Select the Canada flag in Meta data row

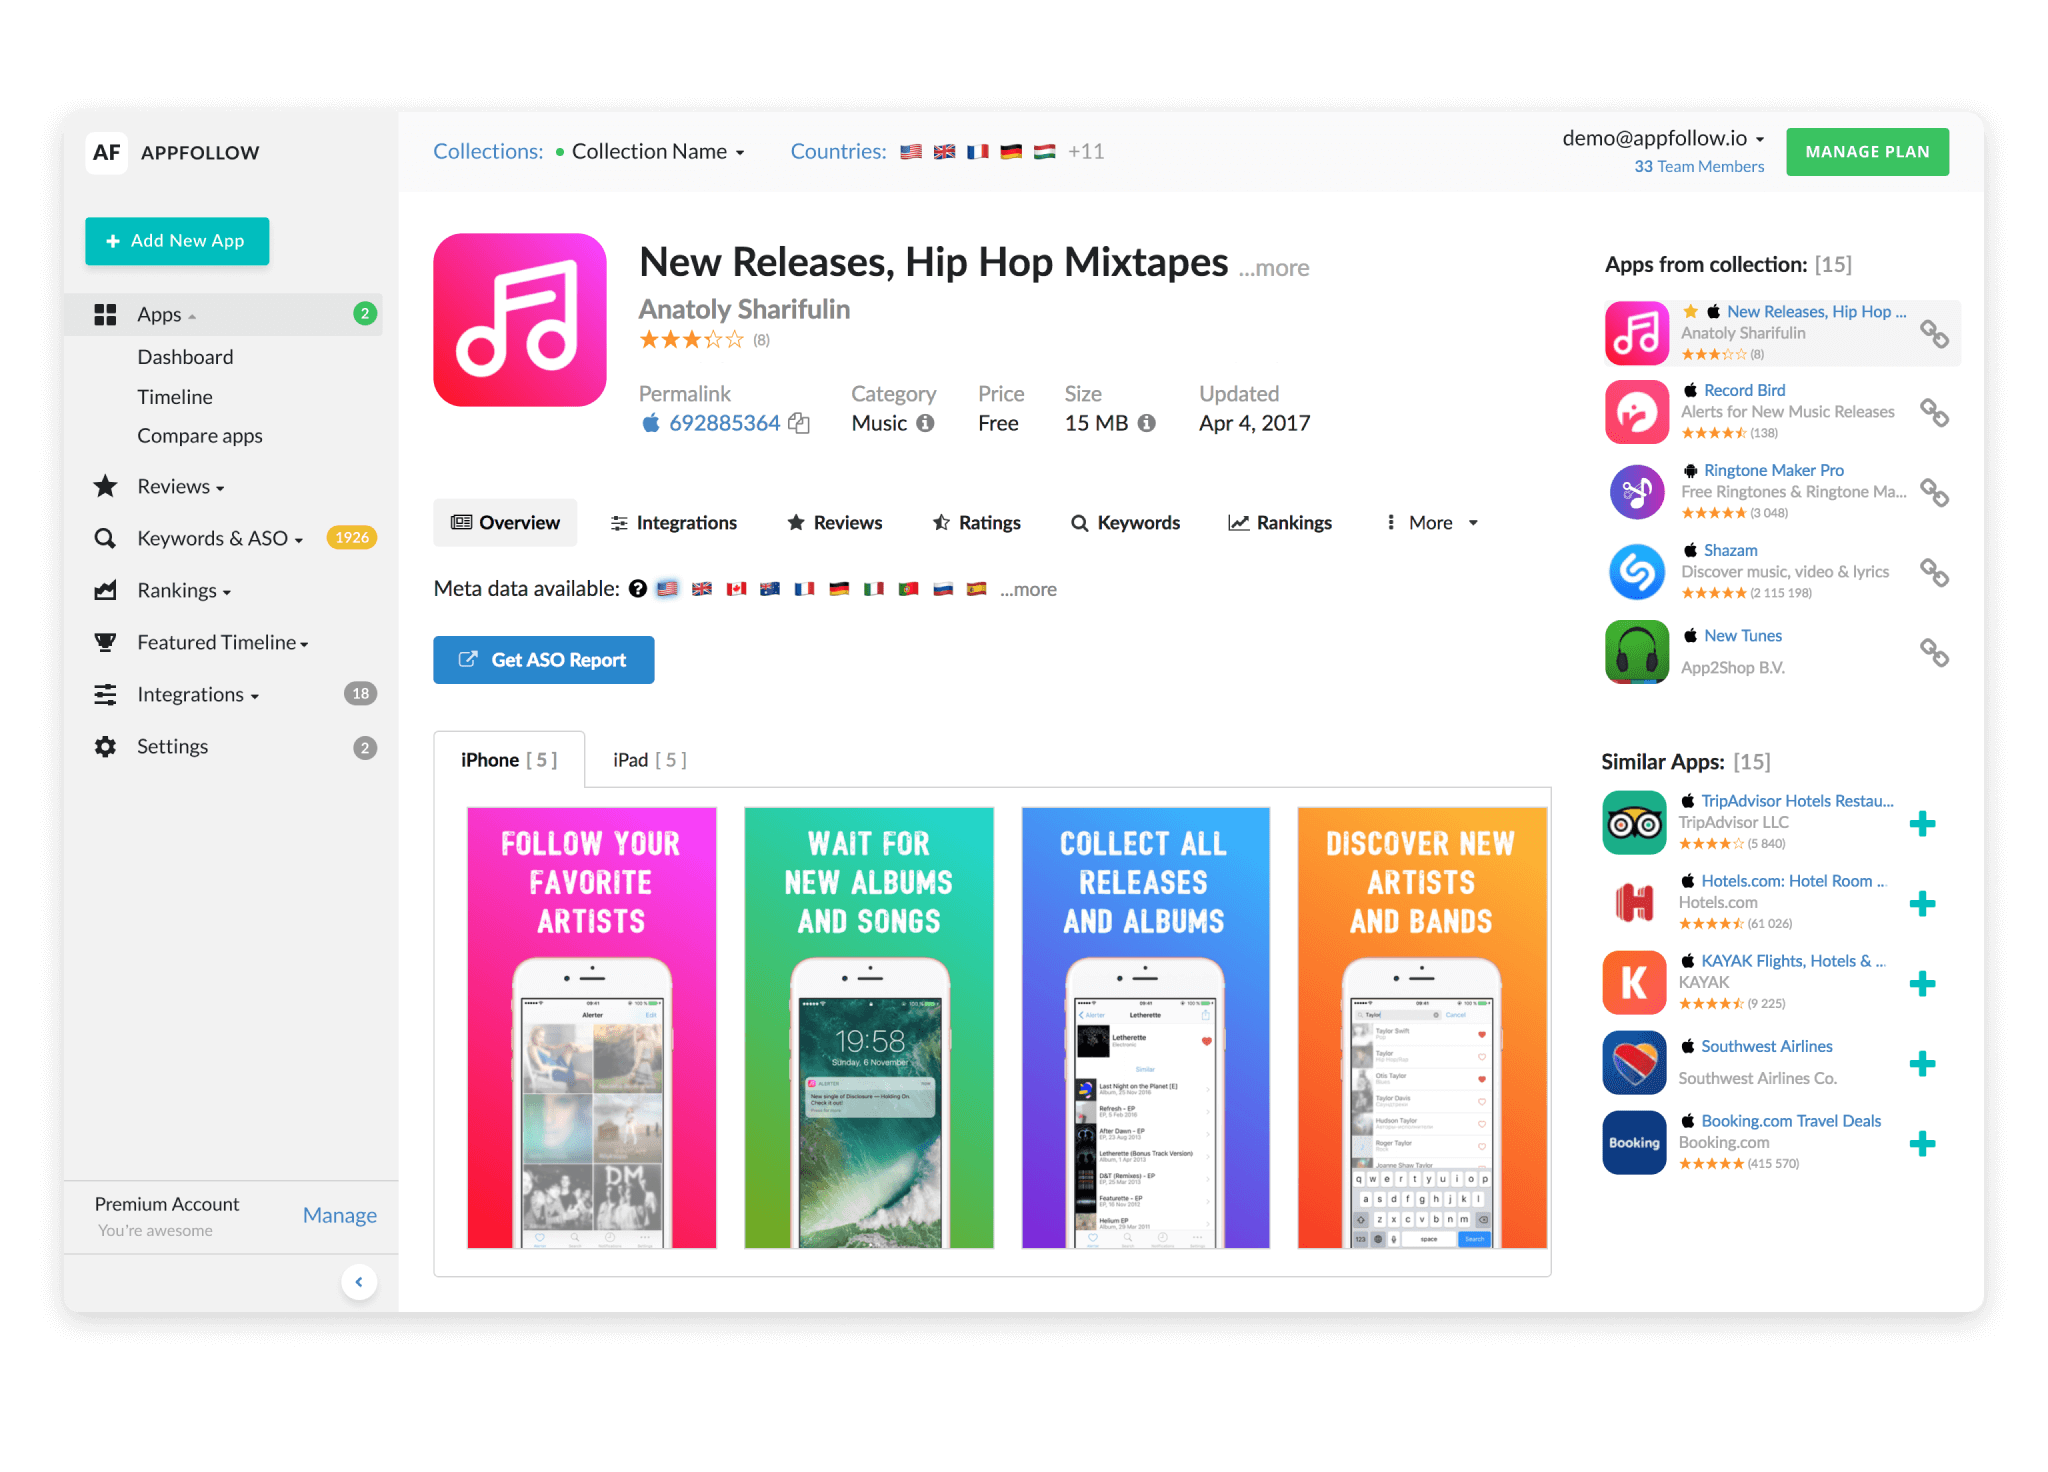[736, 589]
